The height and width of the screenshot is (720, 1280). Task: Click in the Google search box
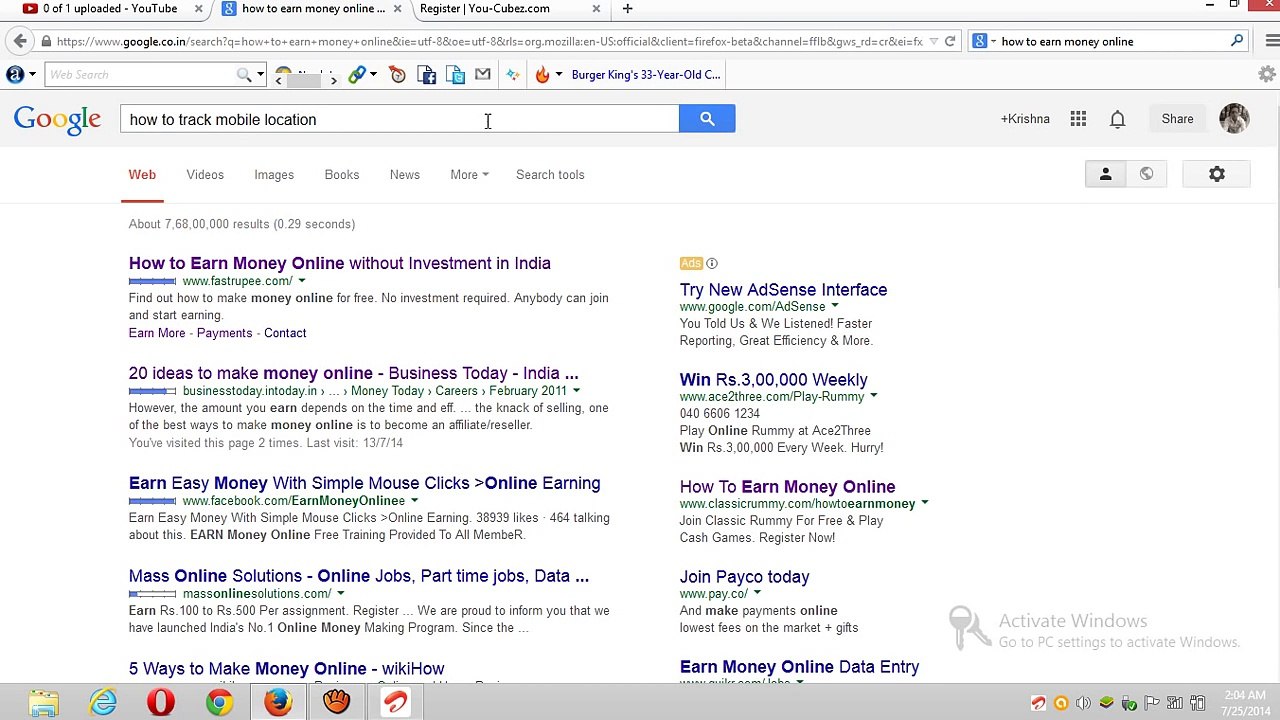point(399,119)
